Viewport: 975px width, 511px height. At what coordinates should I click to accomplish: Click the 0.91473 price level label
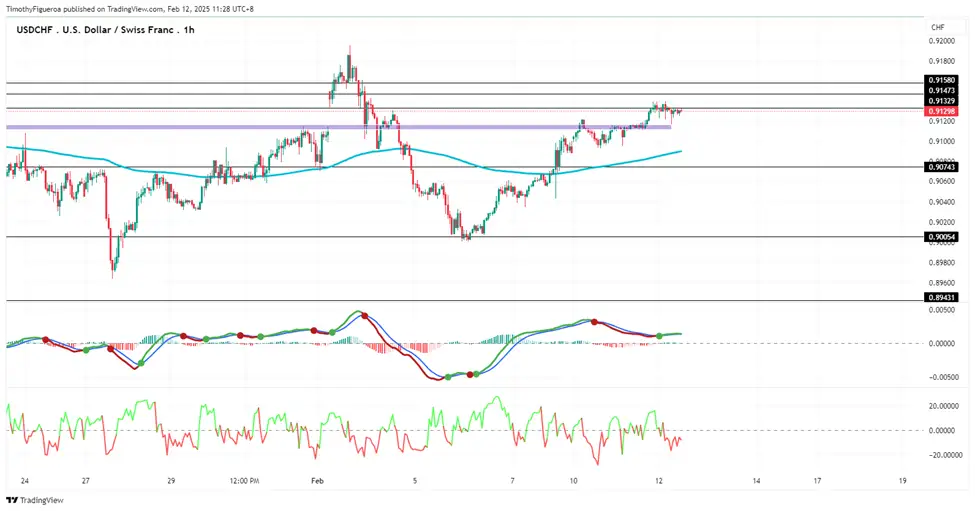(x=941, y=91)
